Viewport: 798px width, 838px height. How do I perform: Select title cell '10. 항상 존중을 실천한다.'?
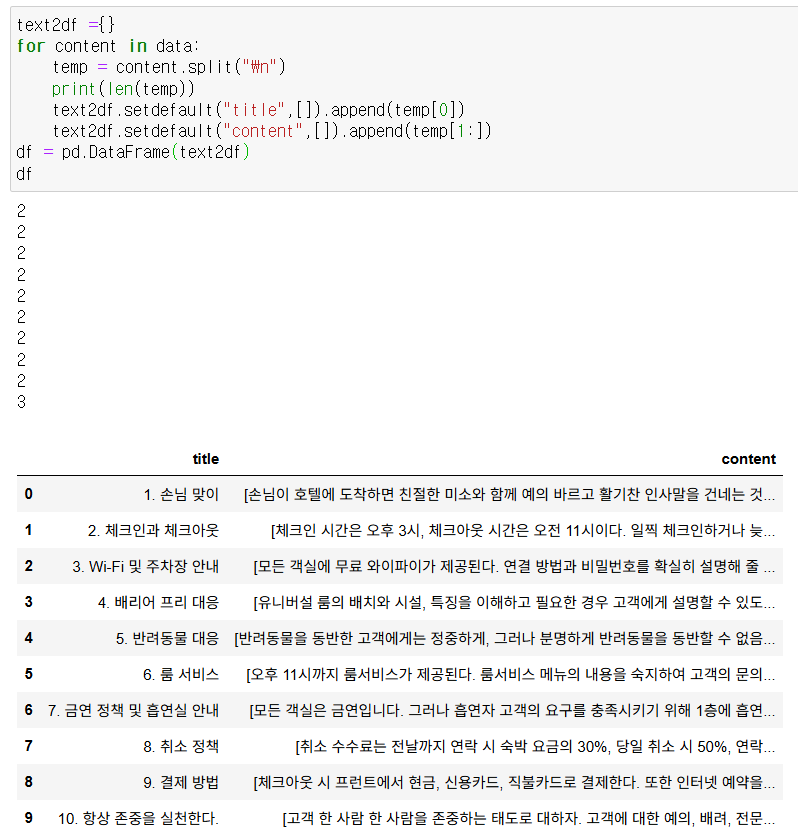138,818
